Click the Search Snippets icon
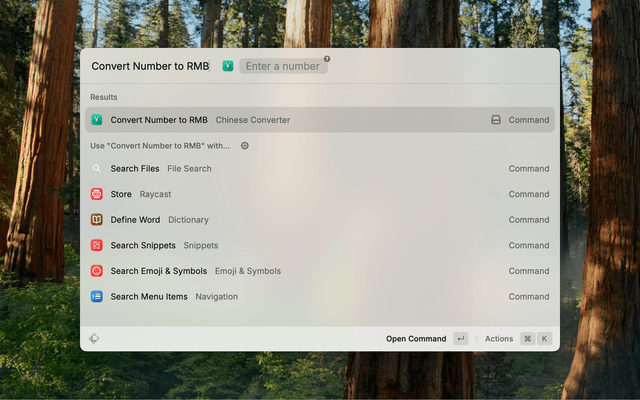640x400 pixels. pos(97,245)
